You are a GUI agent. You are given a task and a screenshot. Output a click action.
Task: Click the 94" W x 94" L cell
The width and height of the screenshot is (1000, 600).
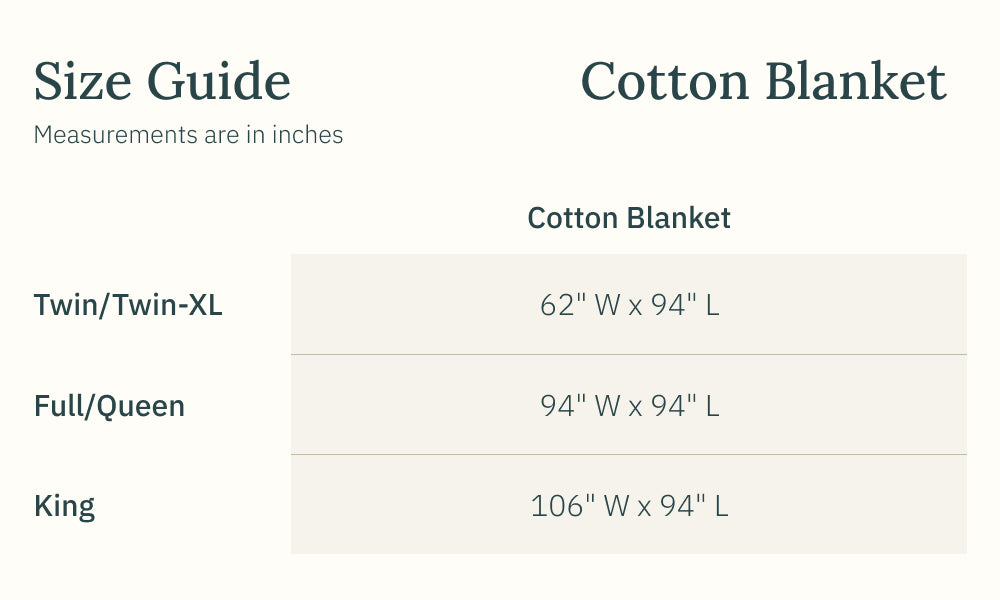tap(629, 406)
